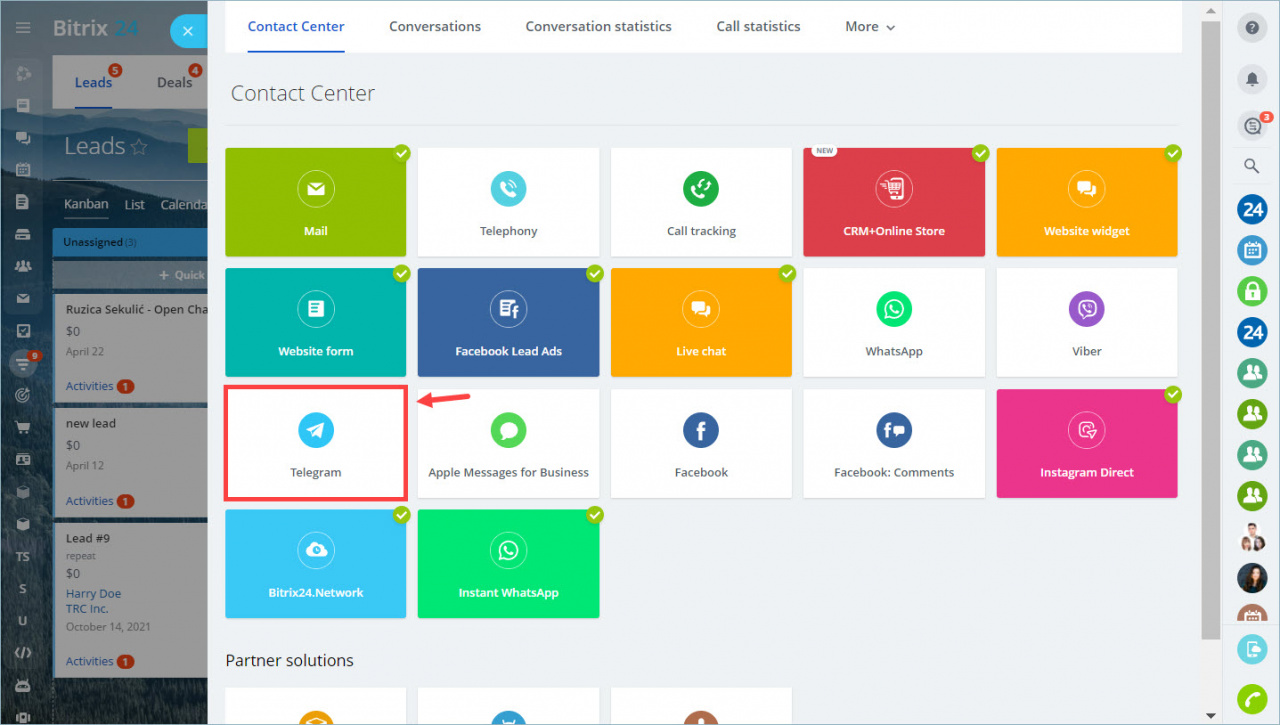
Task: Click the green phone call button
Action: click(1252, 699)
